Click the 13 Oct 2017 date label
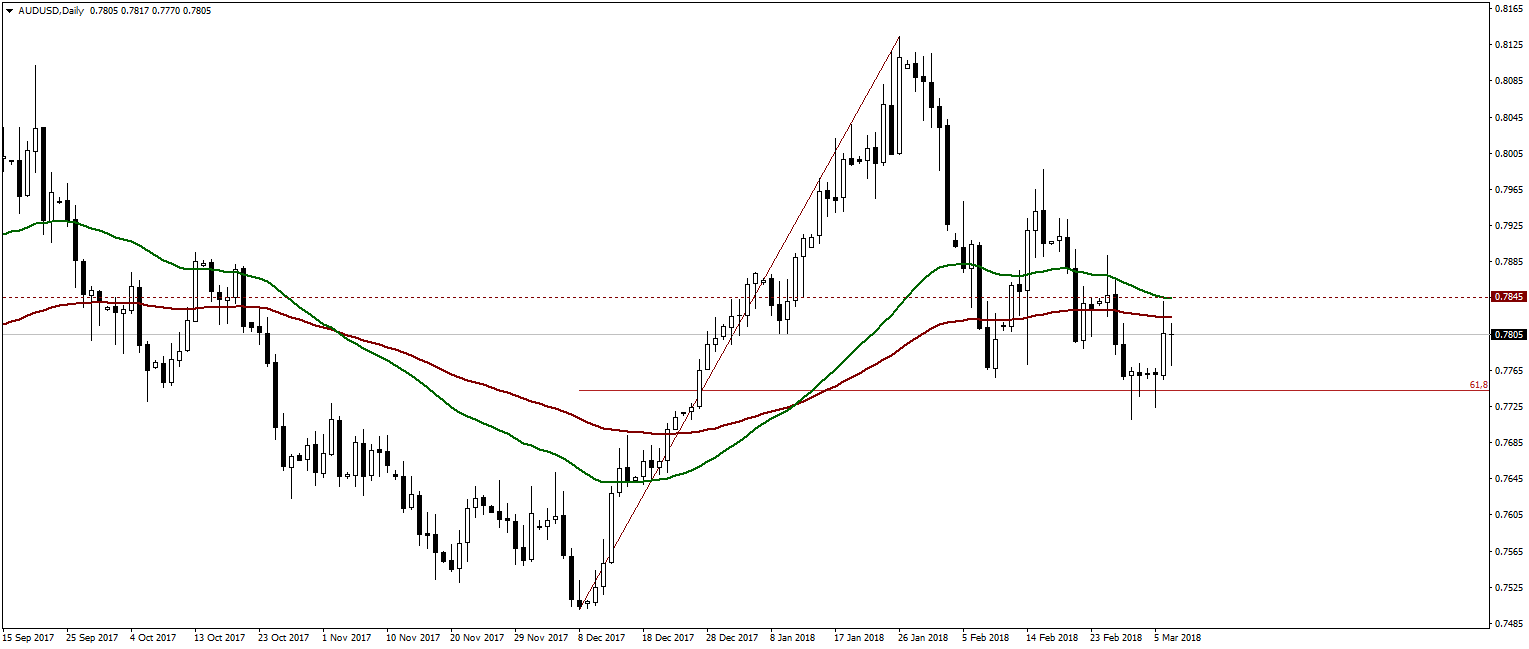 [220, 637]
